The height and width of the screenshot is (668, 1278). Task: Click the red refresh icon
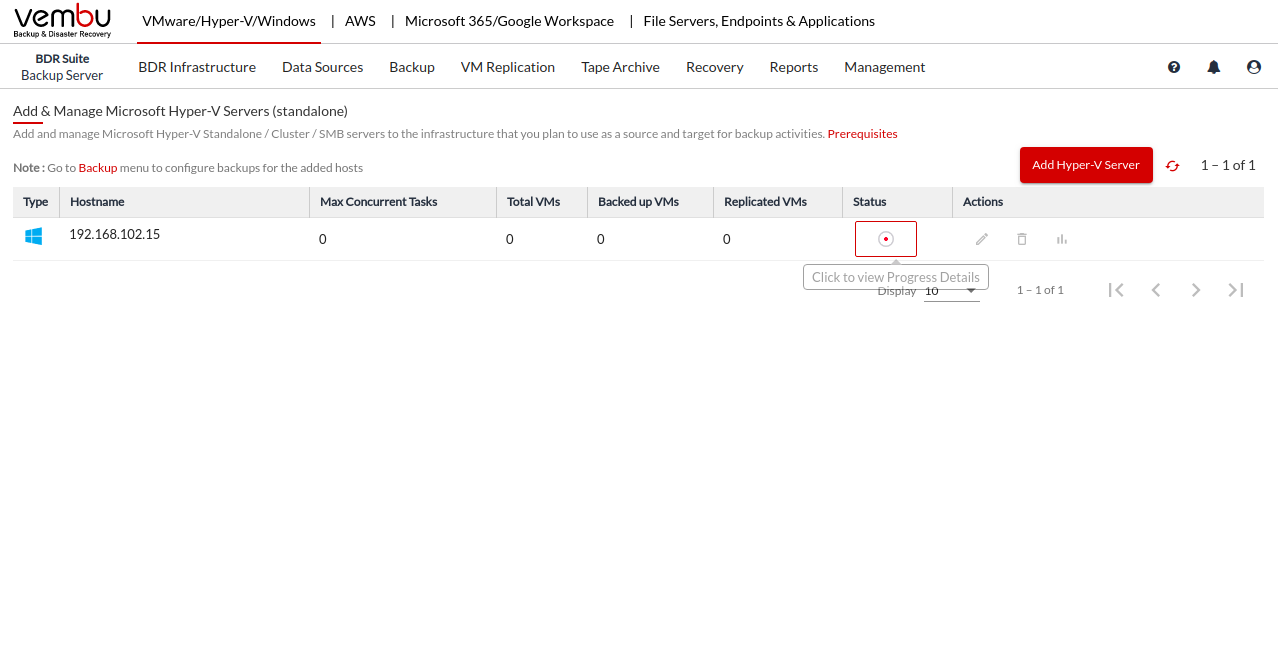click(x=1172, y=166)
